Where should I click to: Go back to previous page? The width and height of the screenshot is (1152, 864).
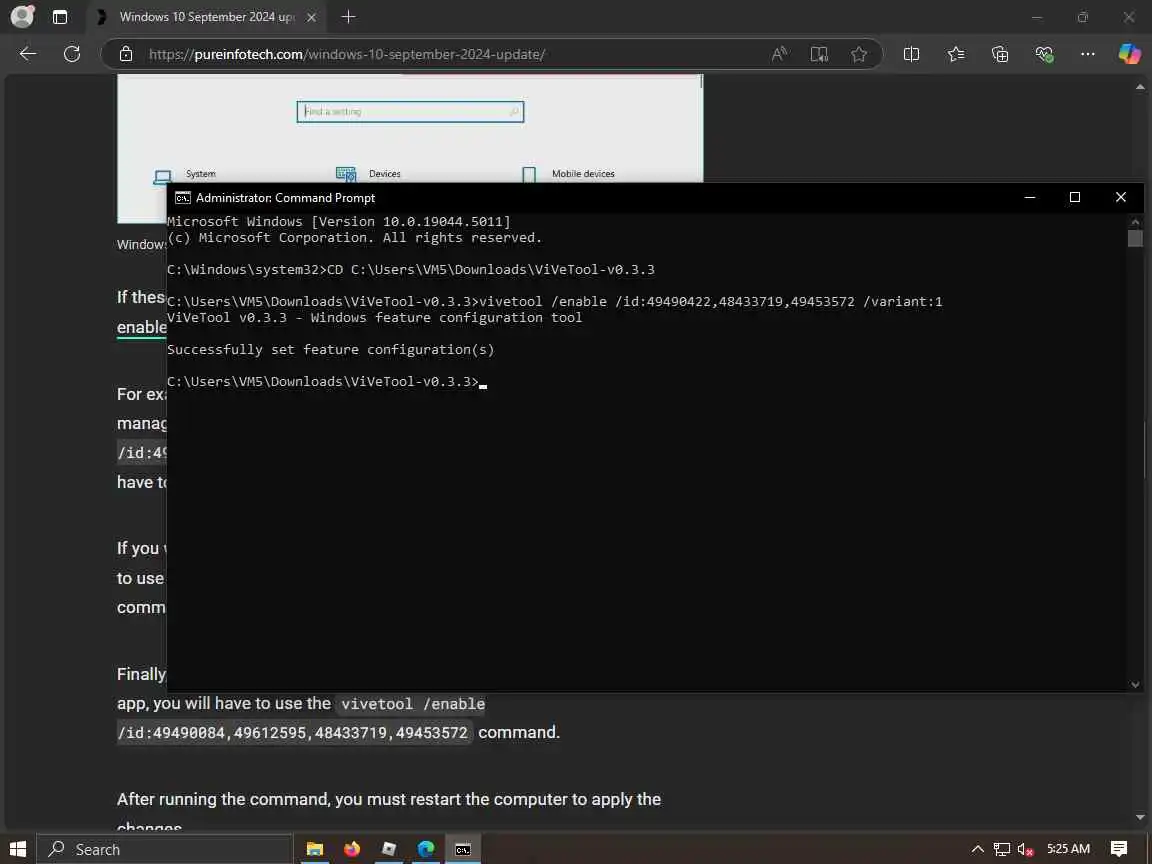[x=28, y=54]
